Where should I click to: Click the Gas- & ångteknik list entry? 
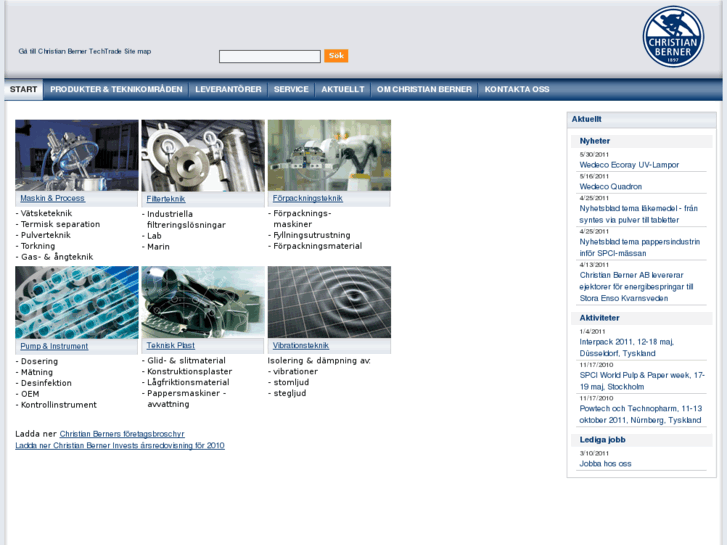tap(57, 257)
